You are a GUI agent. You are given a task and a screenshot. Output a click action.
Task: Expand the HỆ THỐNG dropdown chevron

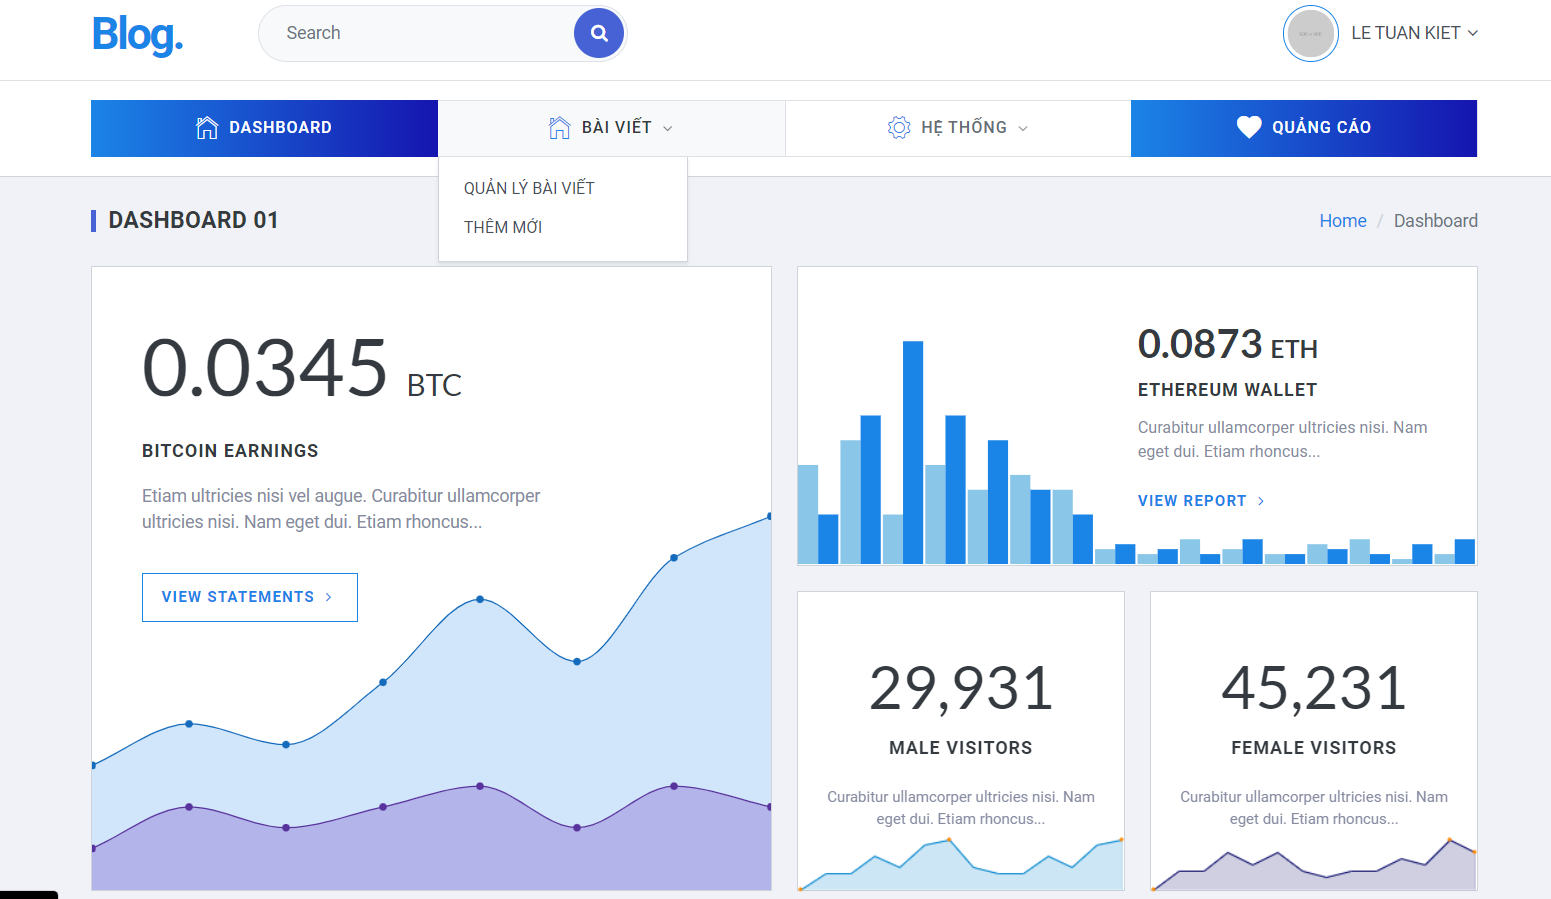(x=1022, y=128)
